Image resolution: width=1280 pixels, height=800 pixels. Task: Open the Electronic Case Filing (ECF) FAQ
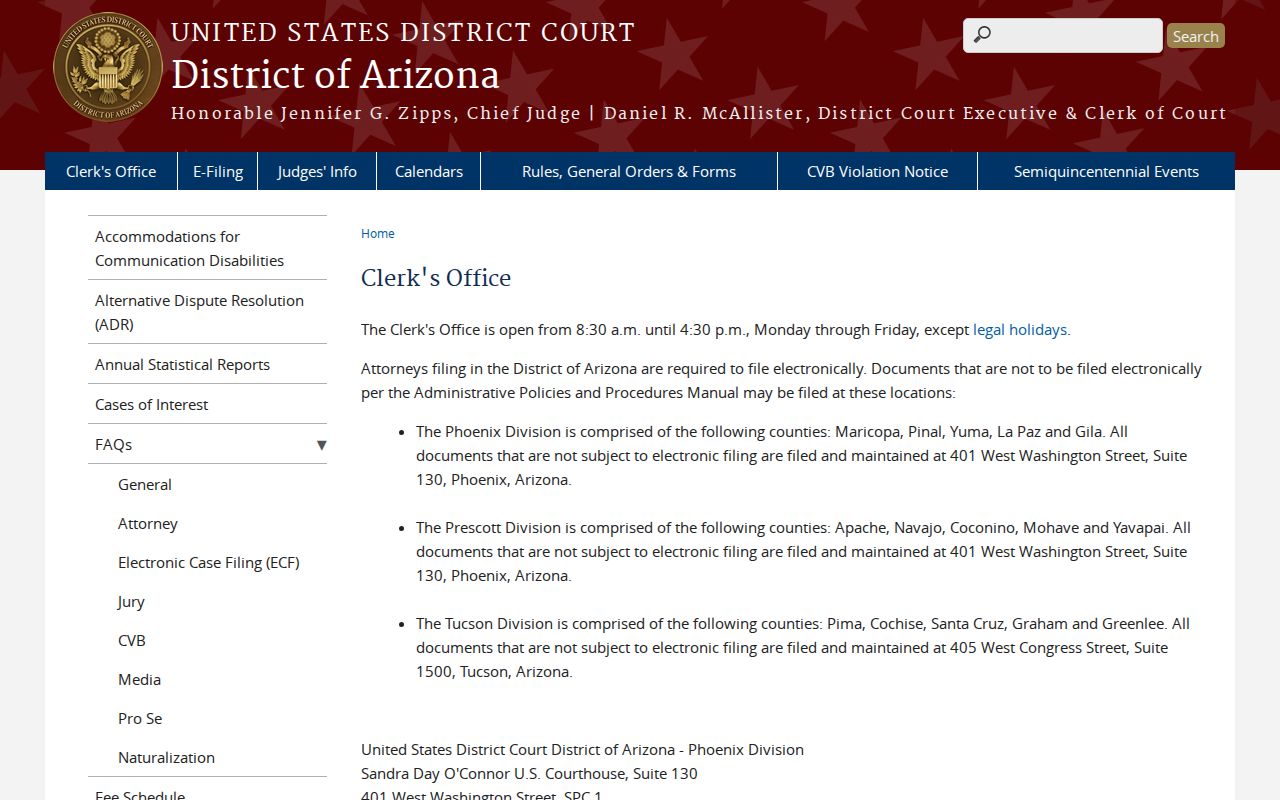coord(209,562)
